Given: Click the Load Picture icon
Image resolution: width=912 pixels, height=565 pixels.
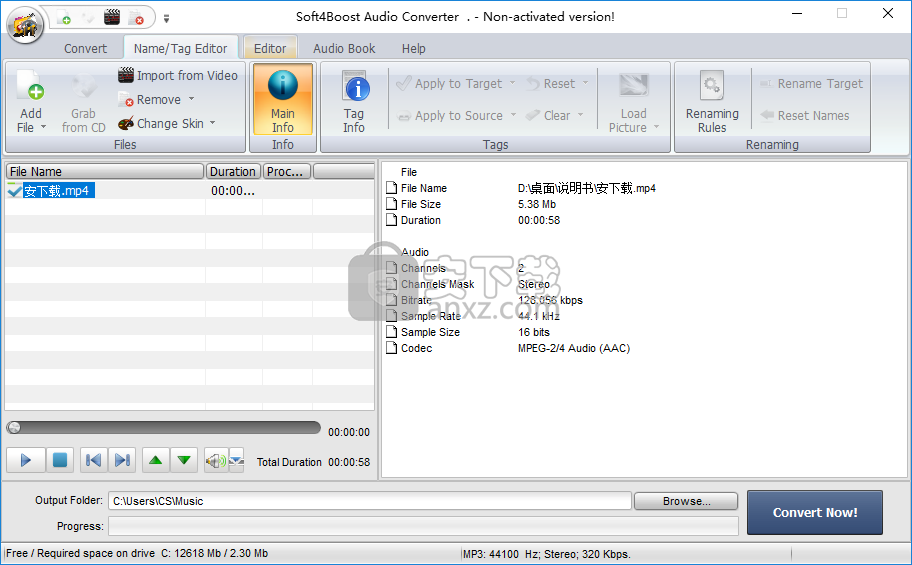Looking at the screenshot, I should pyautogui.click(x=633, y=86).
